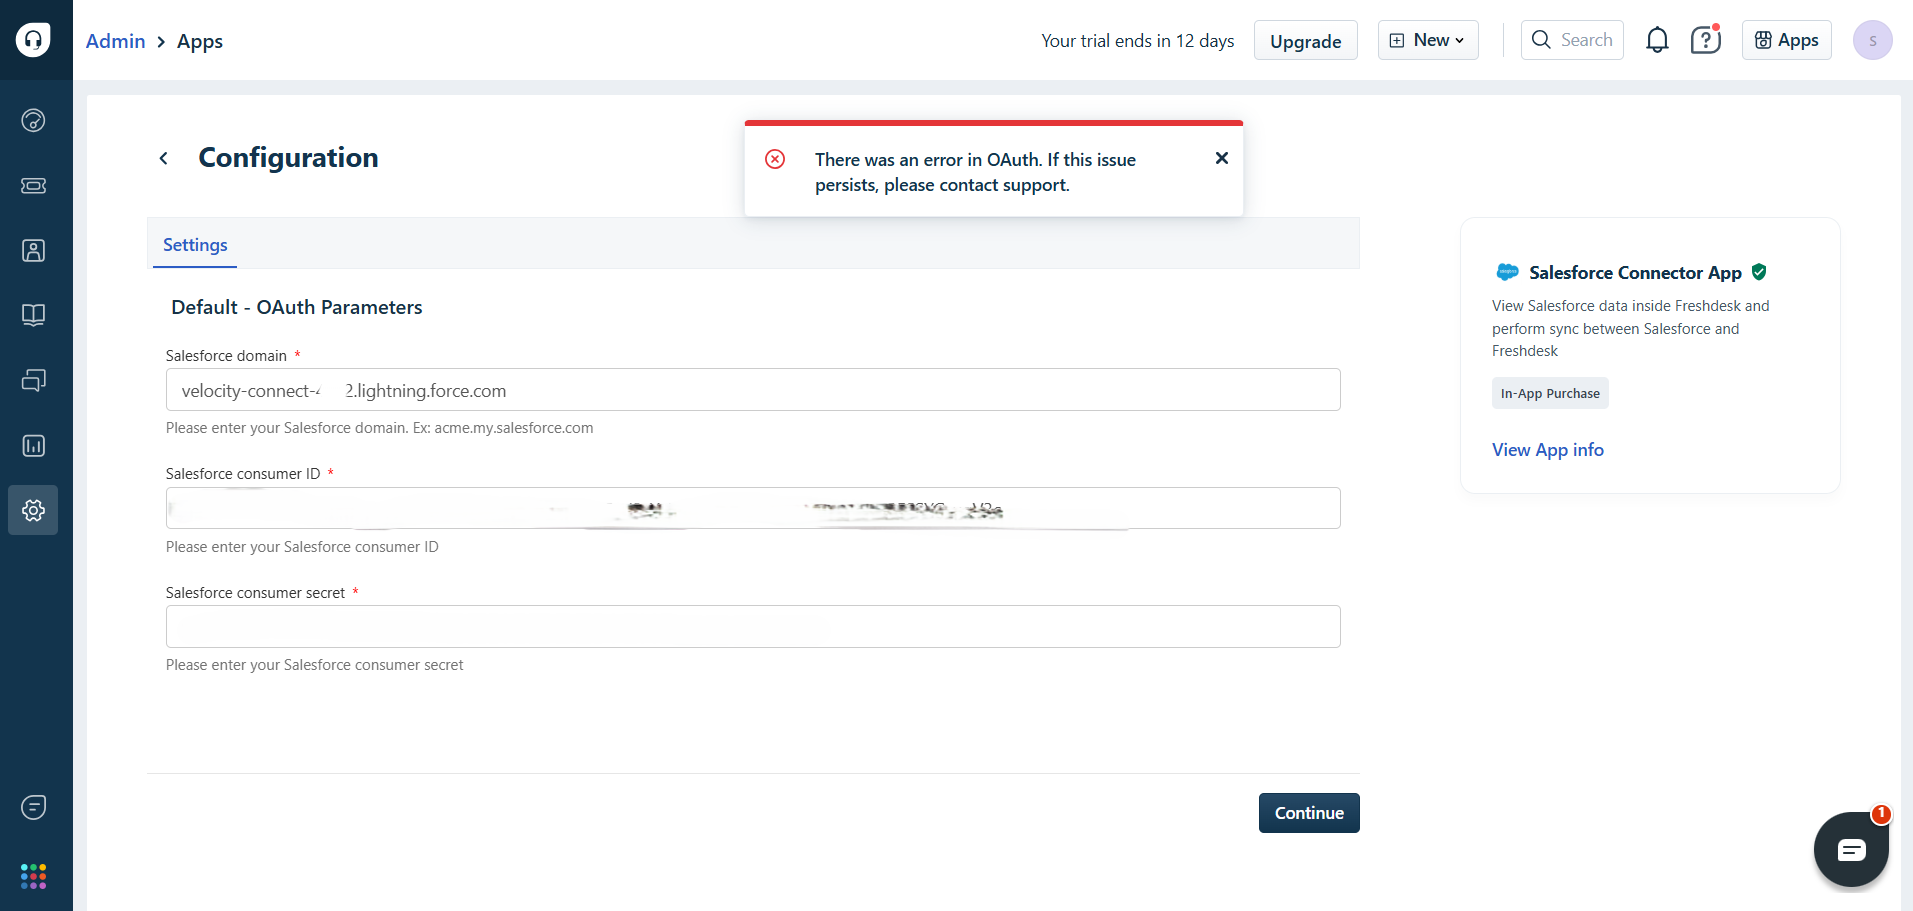Open the Analytics chart icon in sidebar

(x=33, y=446)
